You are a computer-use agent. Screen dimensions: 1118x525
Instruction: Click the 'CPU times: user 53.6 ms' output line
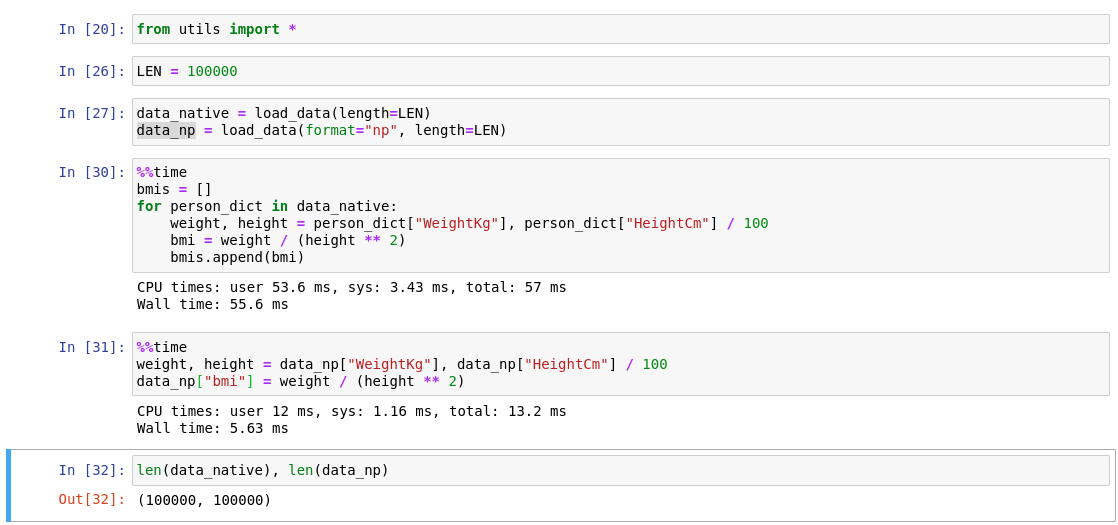tap(352, 287)
